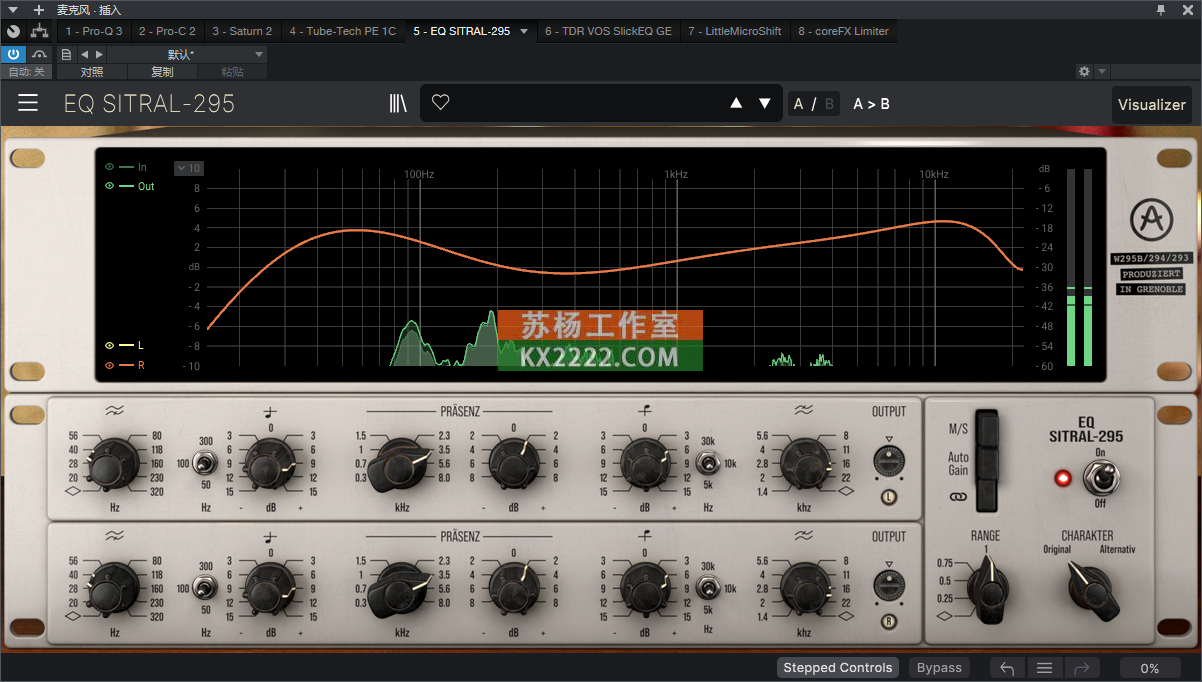Viewport: 1202px width, 682px height.
Task: Toggle the R channel visibility eye
Action: (110, 365)
